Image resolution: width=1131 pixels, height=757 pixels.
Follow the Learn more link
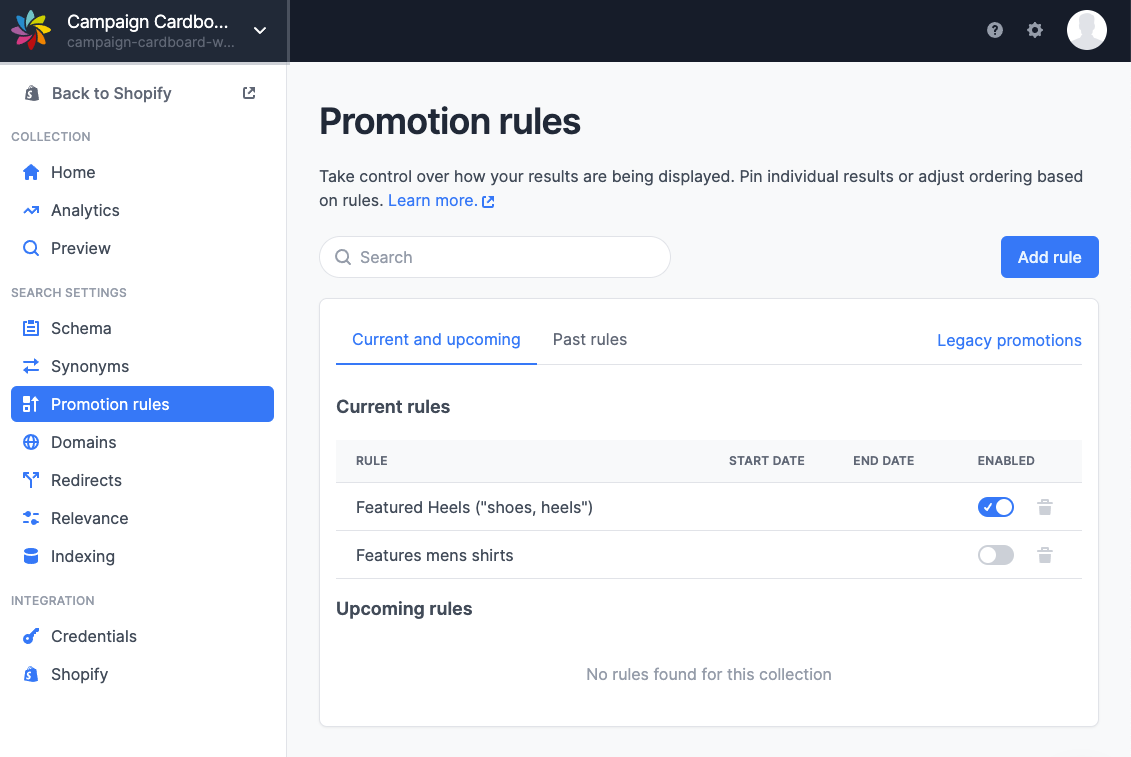(441, 201)
